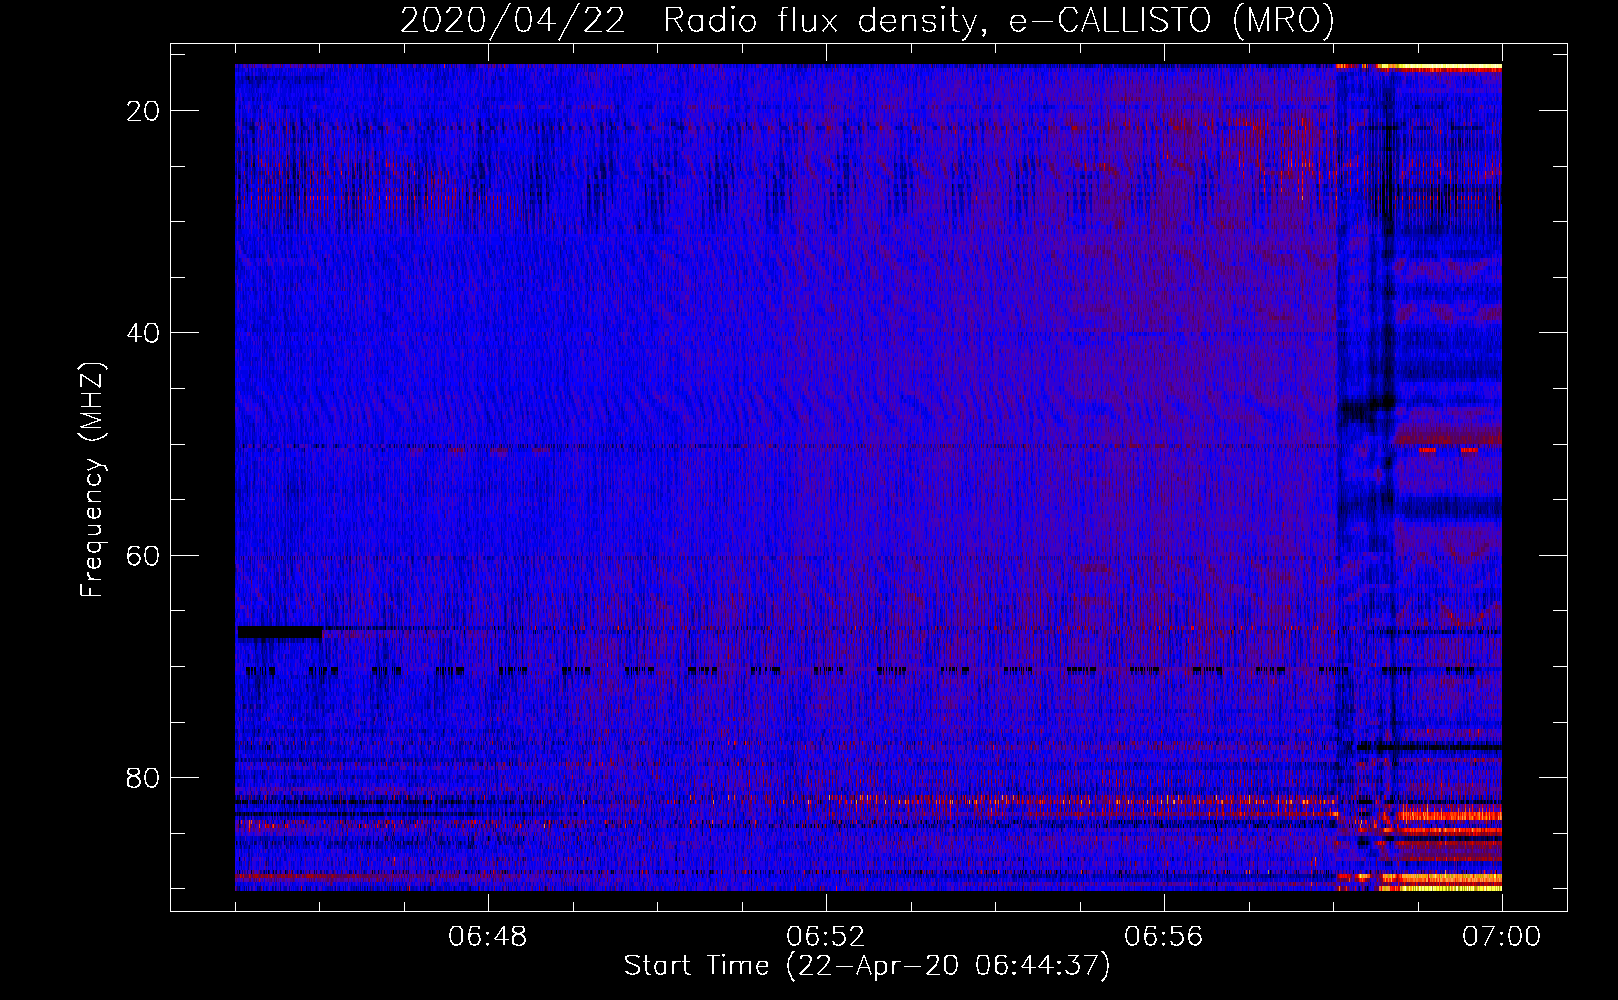Click the "Start Time (22-Apr-20 06:44:37)" label
The height and width of the screenshot is (1000, 1618).
pyautogui.click(x=867, y=966)
